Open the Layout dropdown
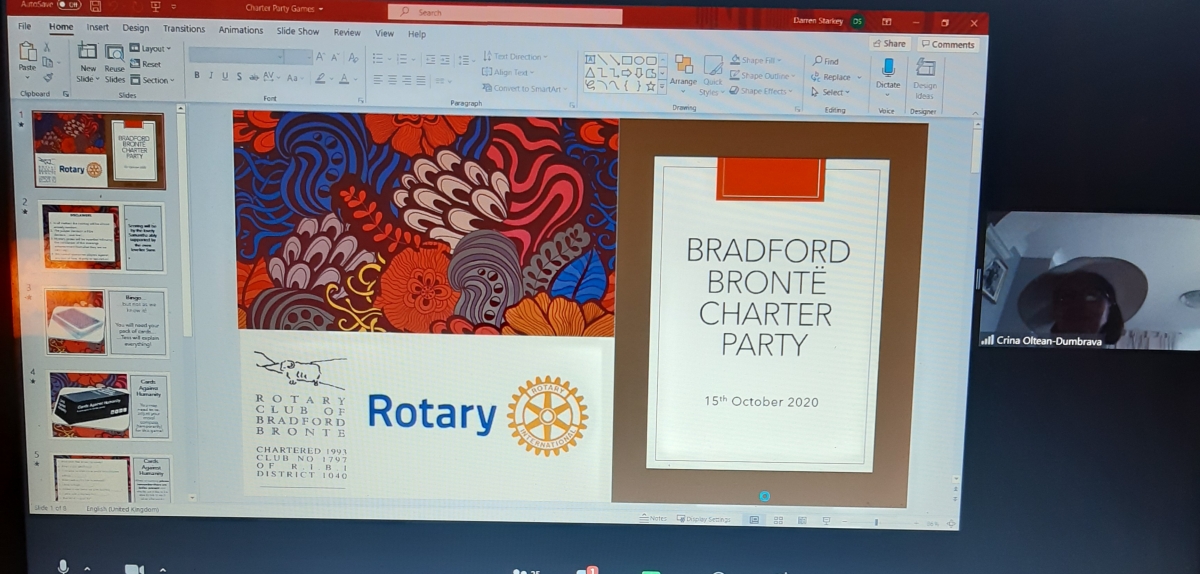 [x=150, y=48]
